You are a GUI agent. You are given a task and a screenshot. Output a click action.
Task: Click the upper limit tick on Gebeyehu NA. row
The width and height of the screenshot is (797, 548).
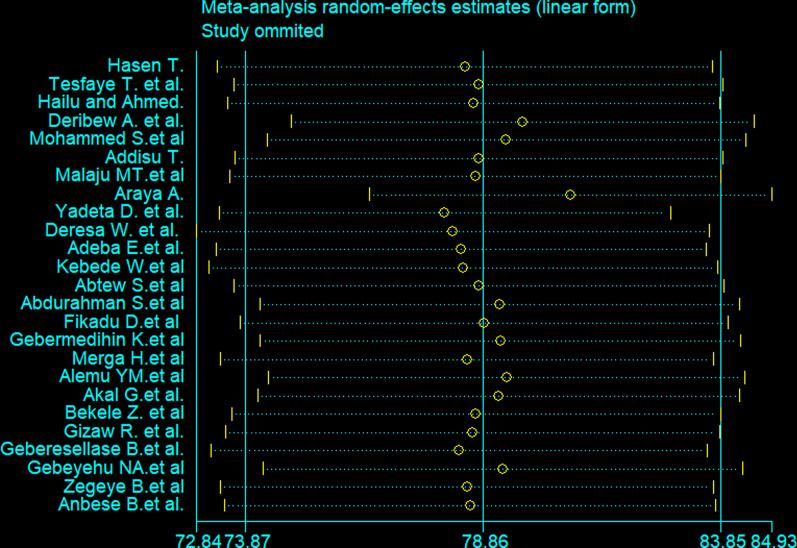pos(743,468)
